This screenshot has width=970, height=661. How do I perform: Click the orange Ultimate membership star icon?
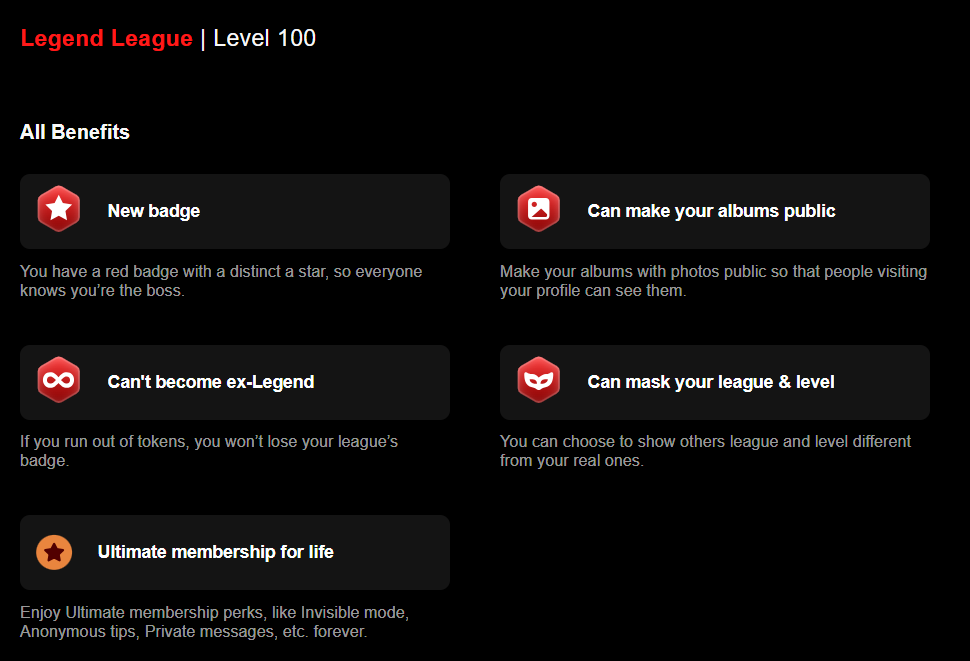[x=54, y=552]
